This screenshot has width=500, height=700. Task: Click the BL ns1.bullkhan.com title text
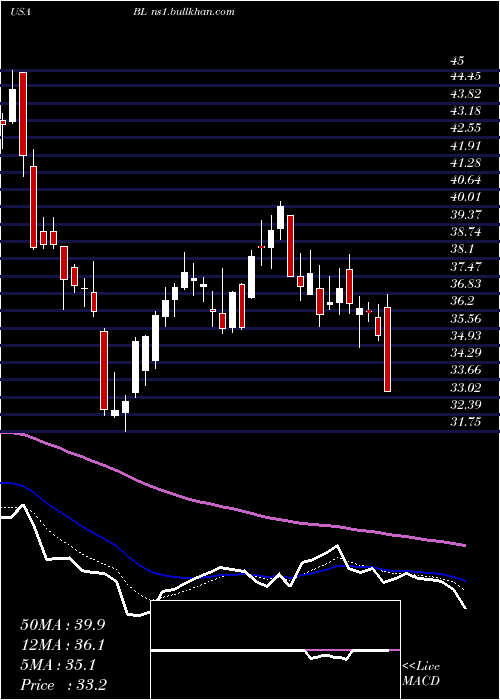point(183,12)
